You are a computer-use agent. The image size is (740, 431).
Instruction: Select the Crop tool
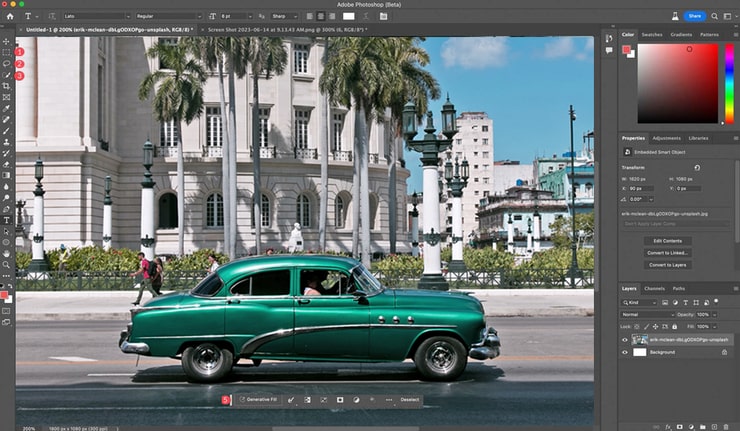click(6, 86)
